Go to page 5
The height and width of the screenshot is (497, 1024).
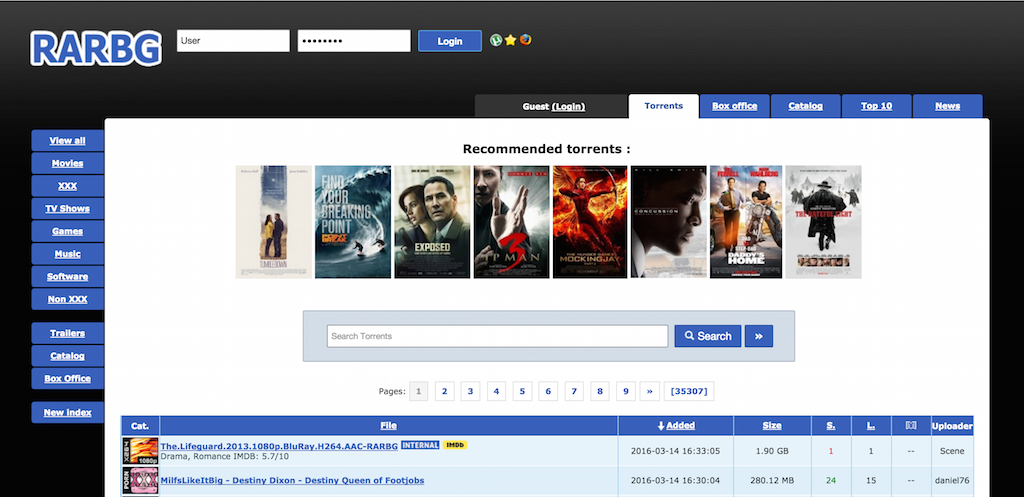522,391
